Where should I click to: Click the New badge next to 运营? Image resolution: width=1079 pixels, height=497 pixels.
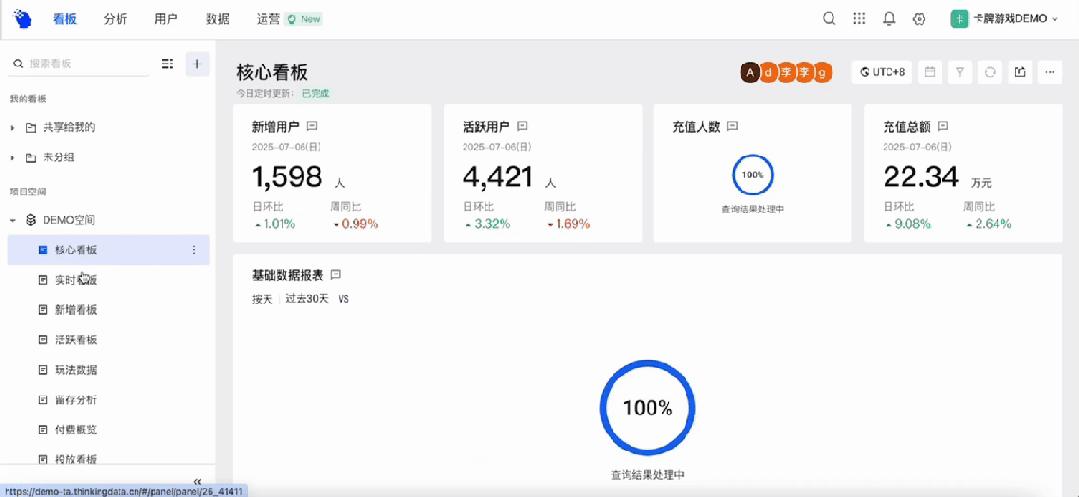[304, 19]
